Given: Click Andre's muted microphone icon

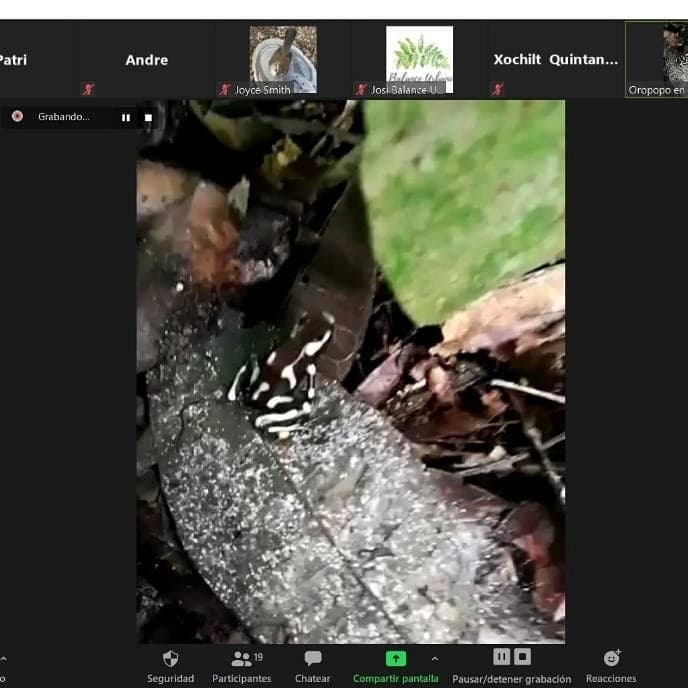Looking at the screenshot, I should coord(88,89).
